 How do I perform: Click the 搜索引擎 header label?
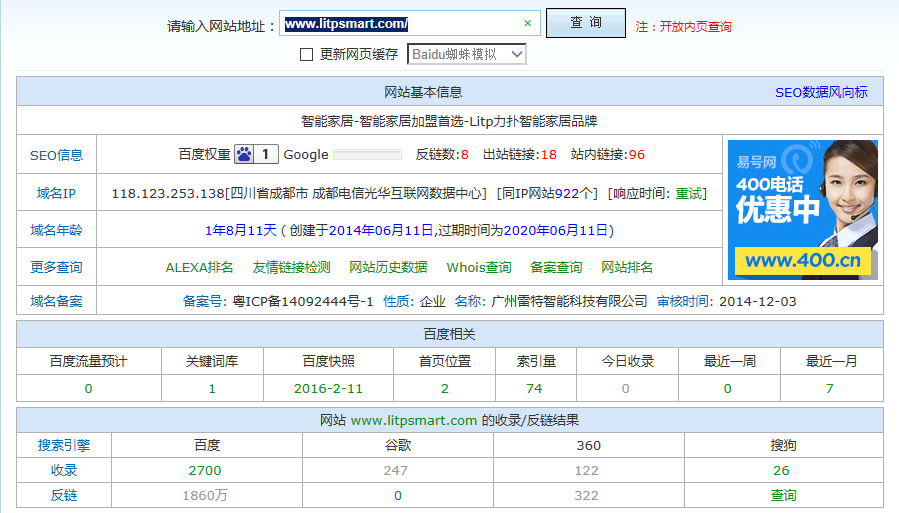coord(64,445)
